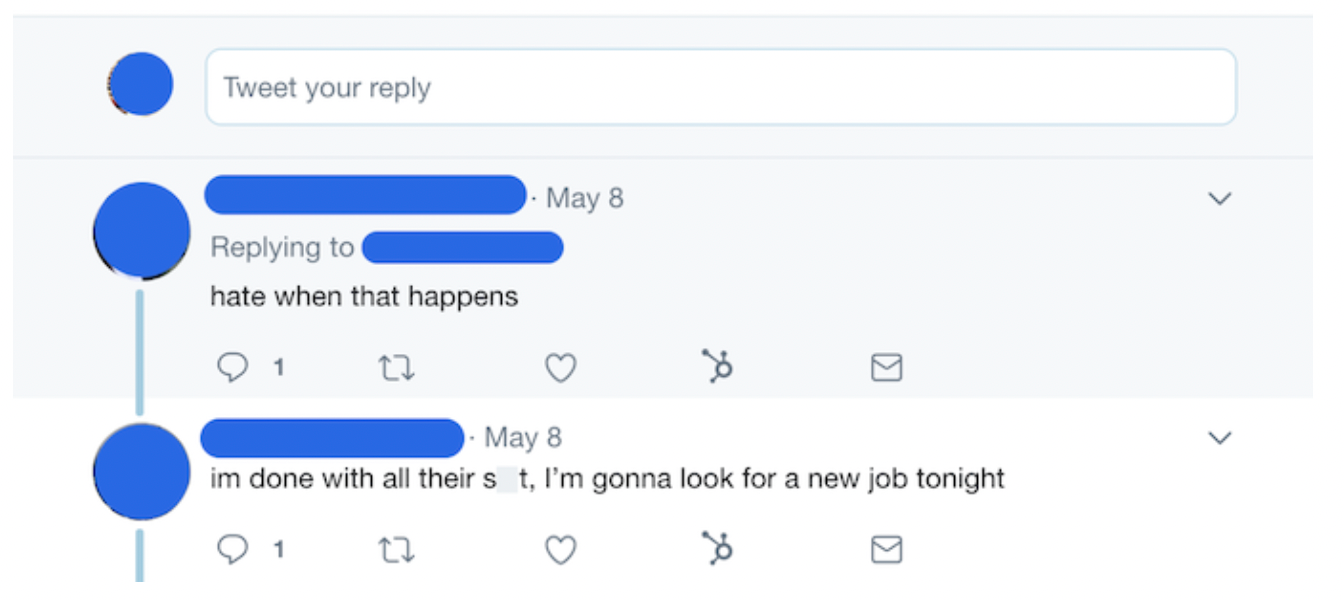Click the "Replying to" mention link
1344x600 pixels.
click(463, 247)
